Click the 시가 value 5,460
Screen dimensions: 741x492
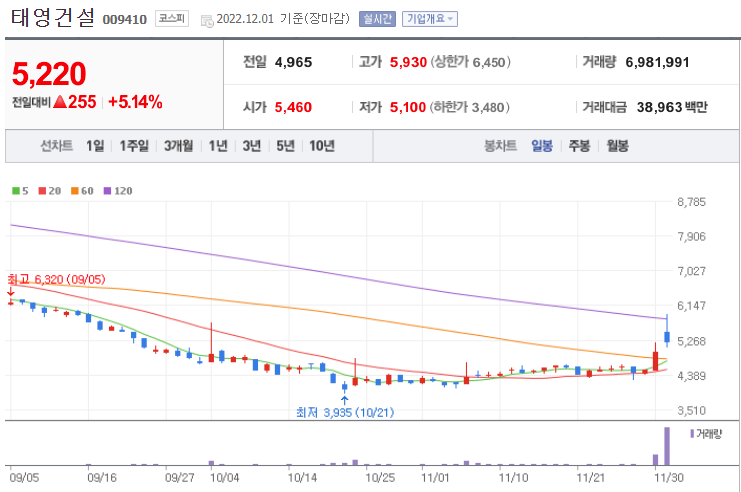[293, 107]
